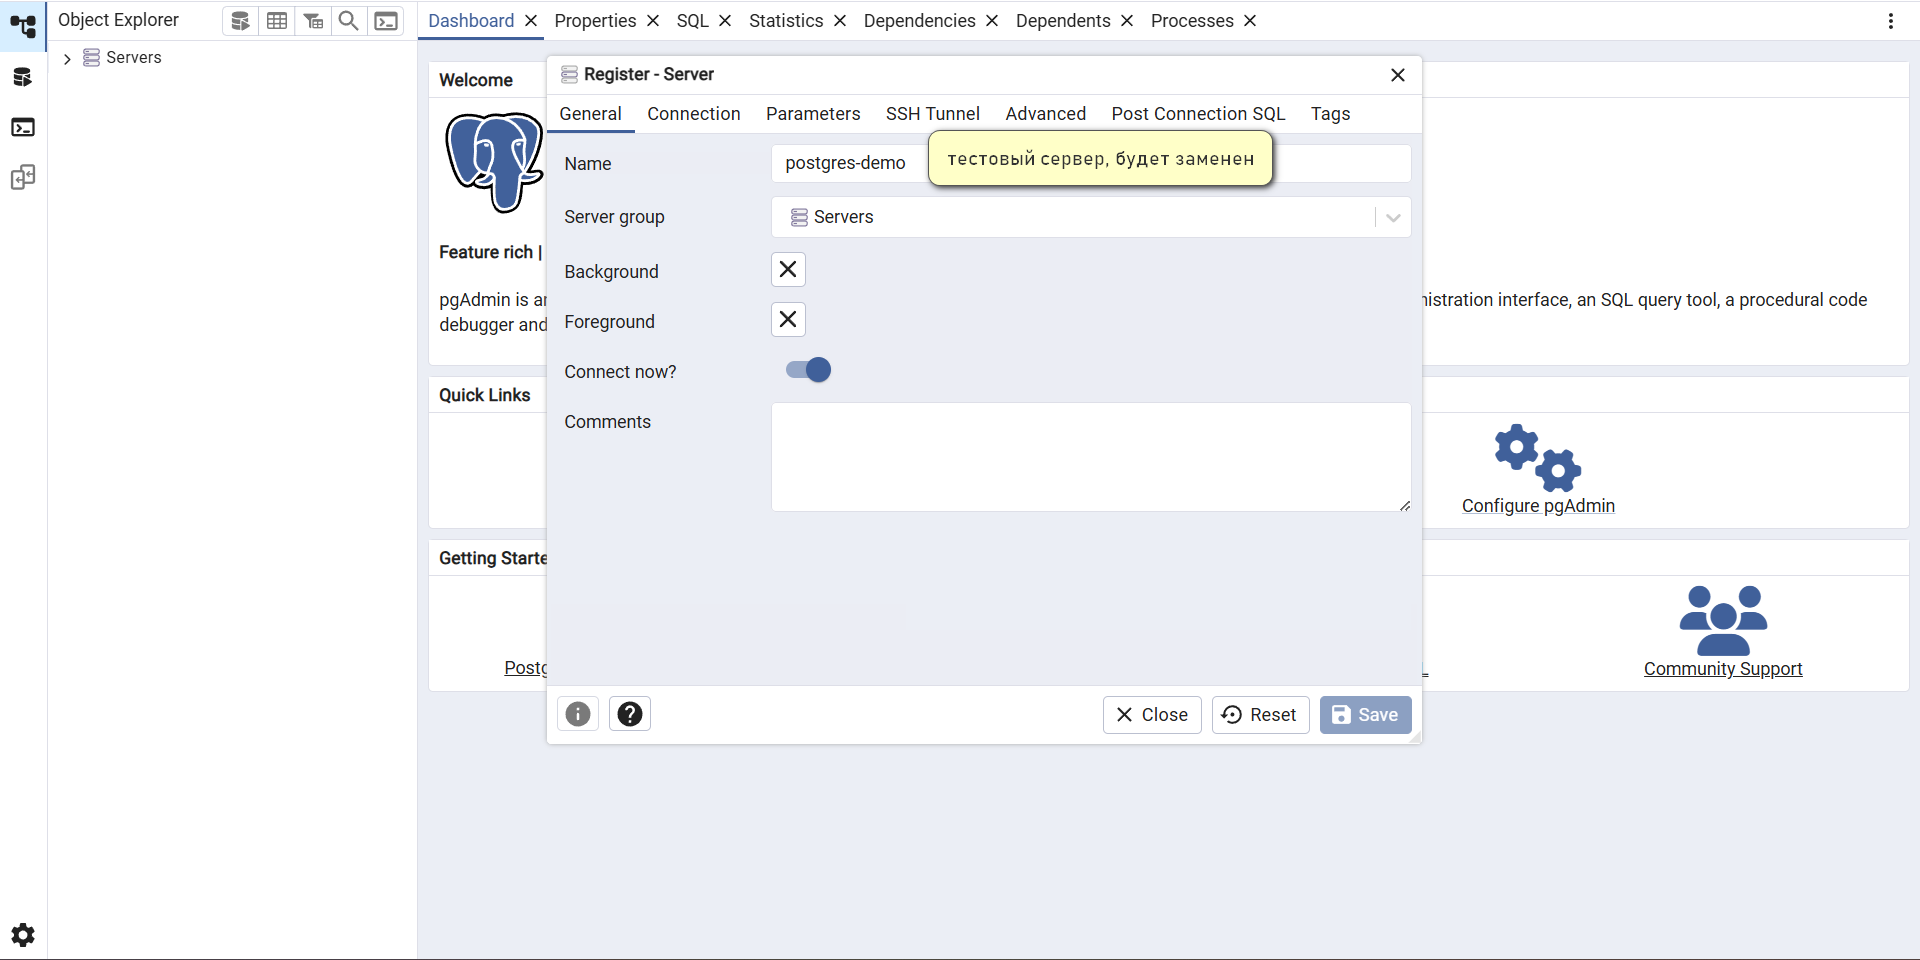This screenshot has height=960, width=1920.
Task: Click the pgAdmin elephant logo
Action: tap(494, 162)
